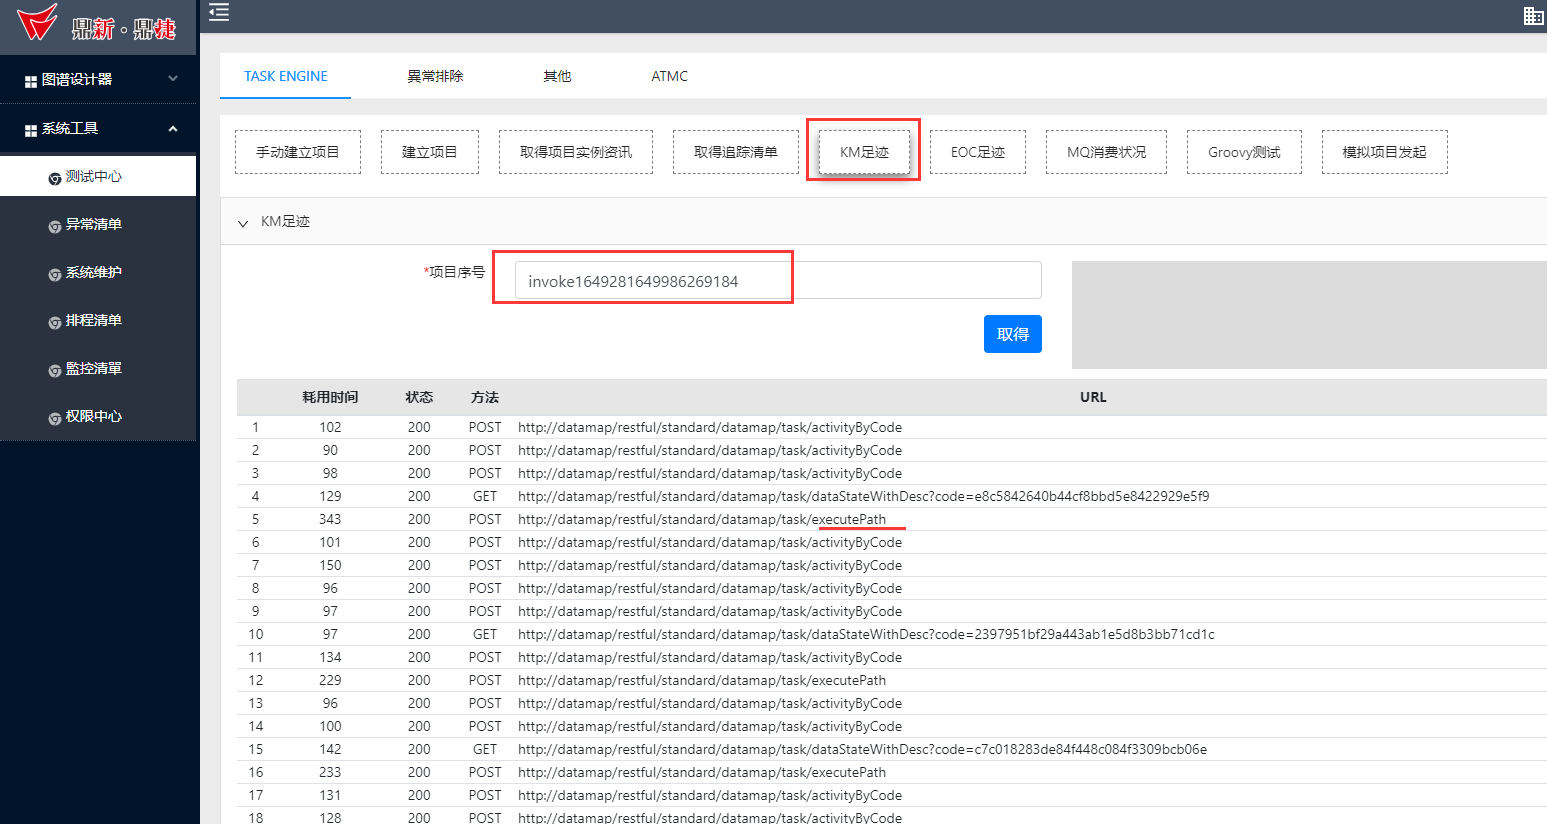1547x824 pixels.
Task: Click the row 10 dataStateWithDesc URL
Action: tap(866, 634)
